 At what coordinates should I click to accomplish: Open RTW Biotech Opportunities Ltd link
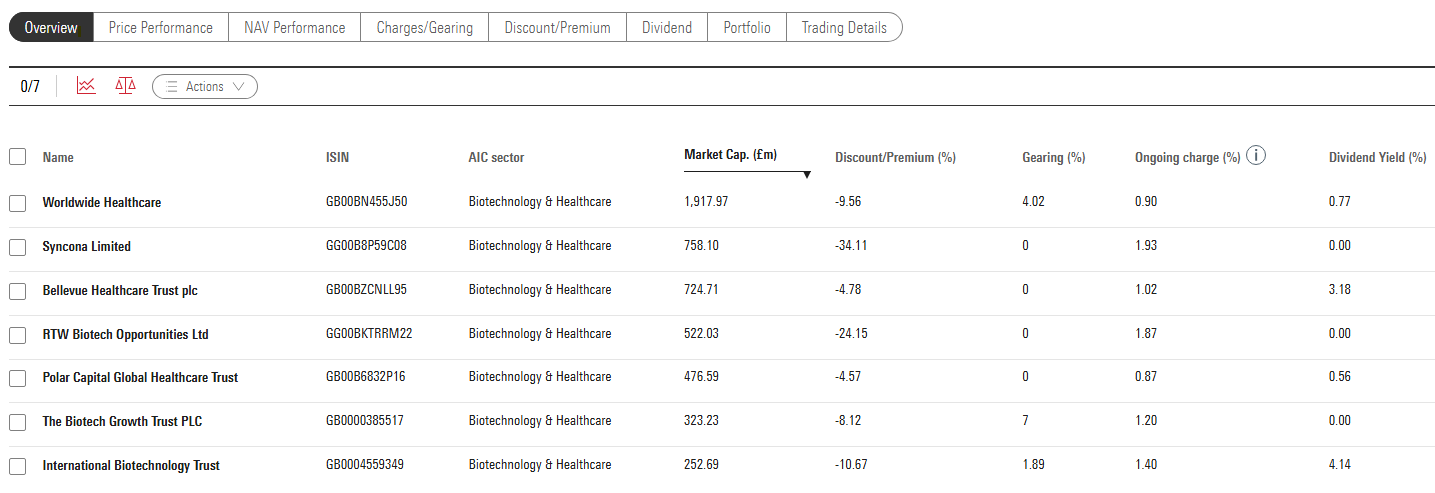pos(126,334)
